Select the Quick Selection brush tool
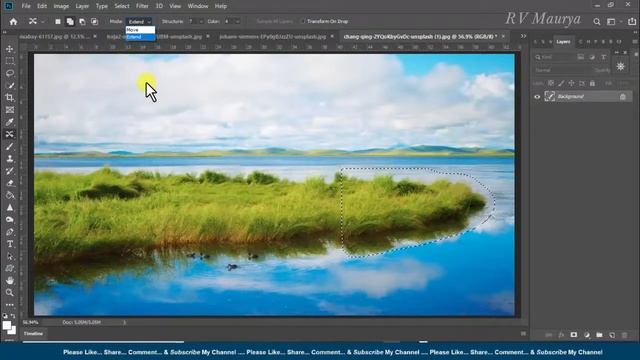This screenshot has height=360, width=640. pyautogui.click(x=9, y=86)
